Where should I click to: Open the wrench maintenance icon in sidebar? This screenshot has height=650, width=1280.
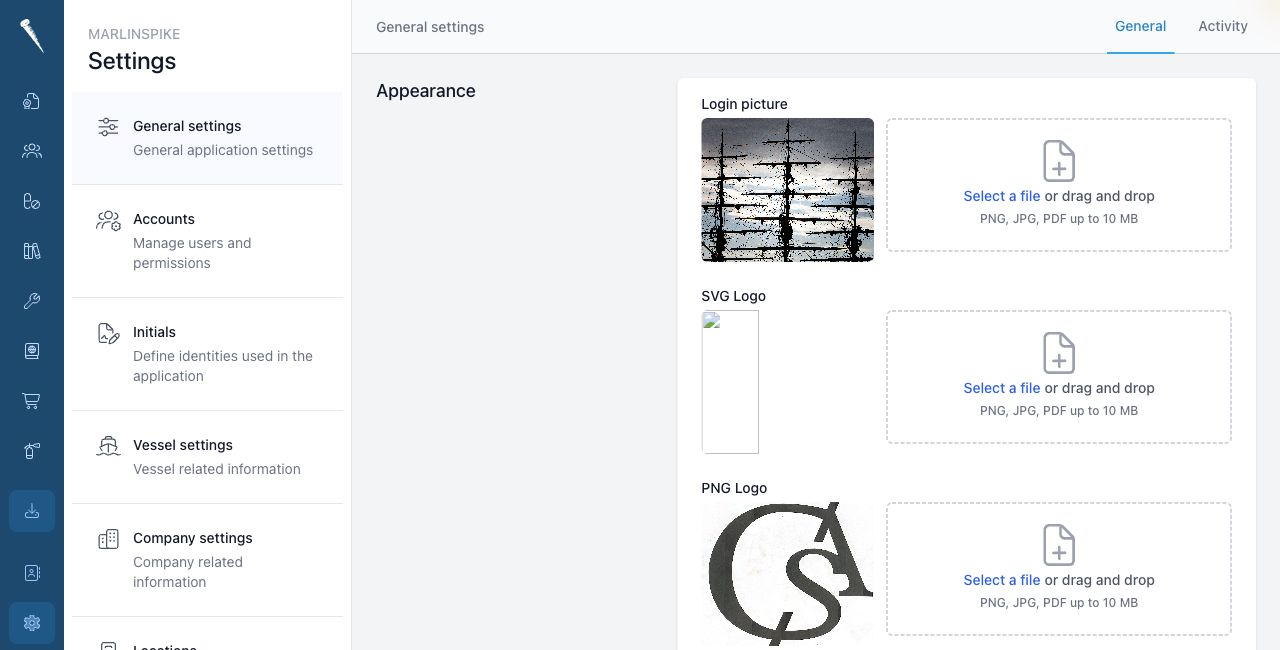coord(32,301)
